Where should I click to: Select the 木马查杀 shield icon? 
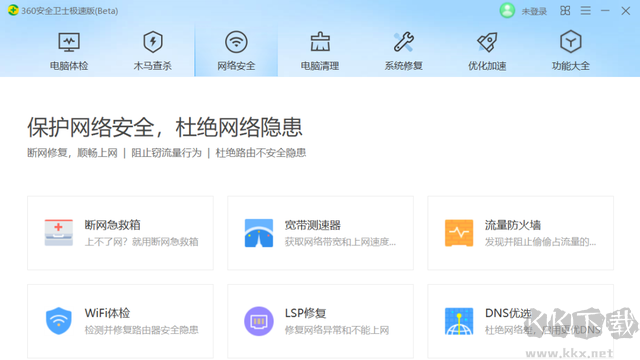[153, 42]
